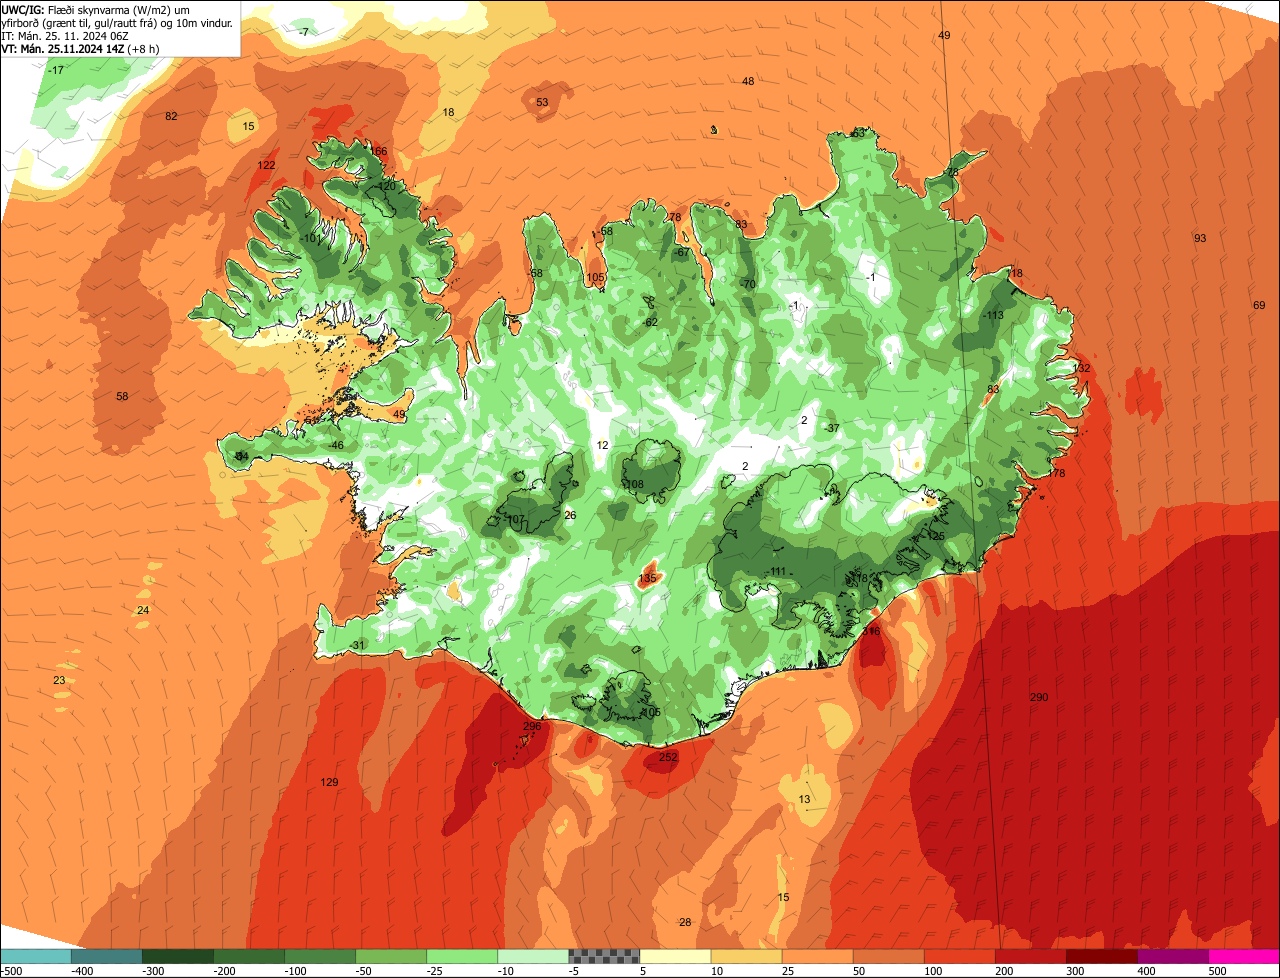The height and width of the screenshot is (978, 1280).
Task: Click the map value '120' in the Westfjords
Action: 387,186
